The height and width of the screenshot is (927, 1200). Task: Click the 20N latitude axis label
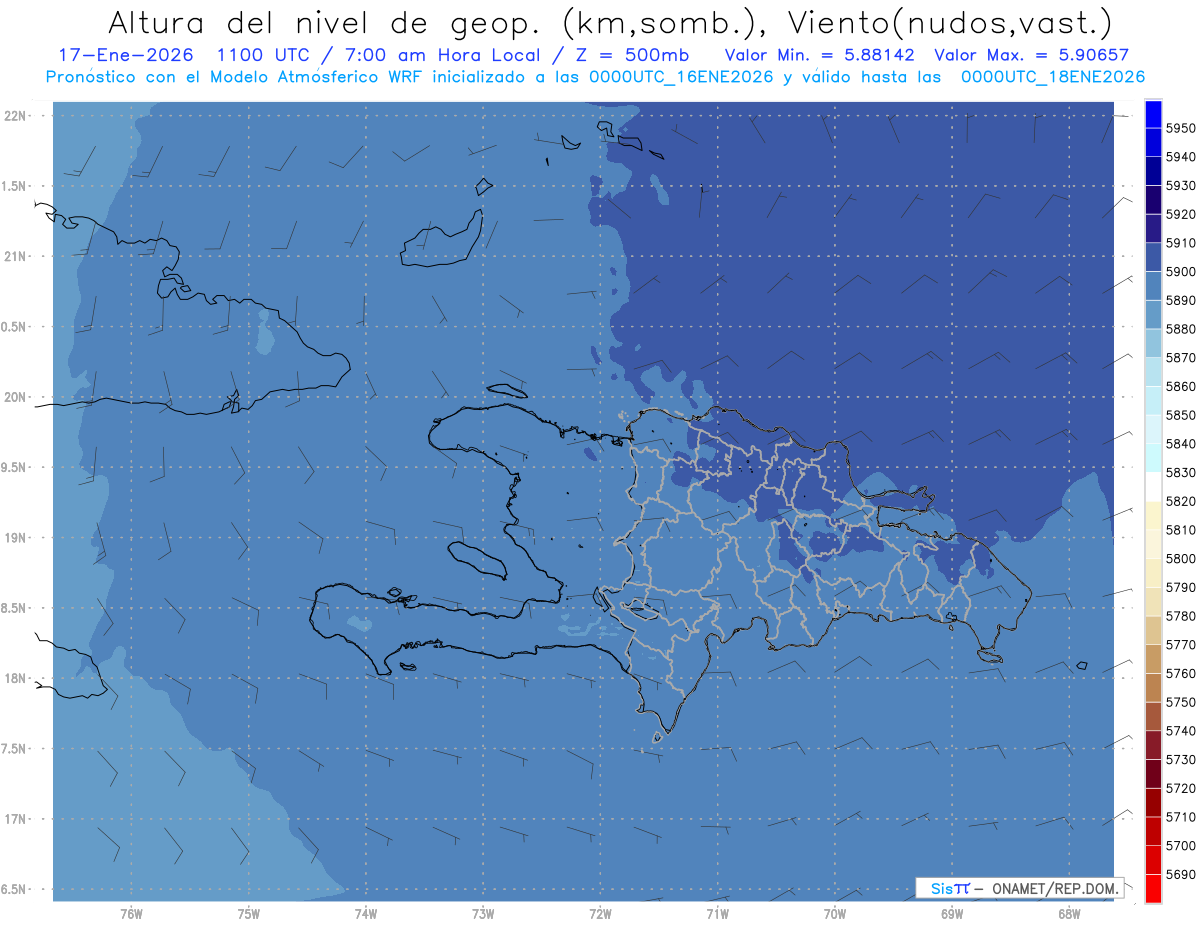coord(15,397)
